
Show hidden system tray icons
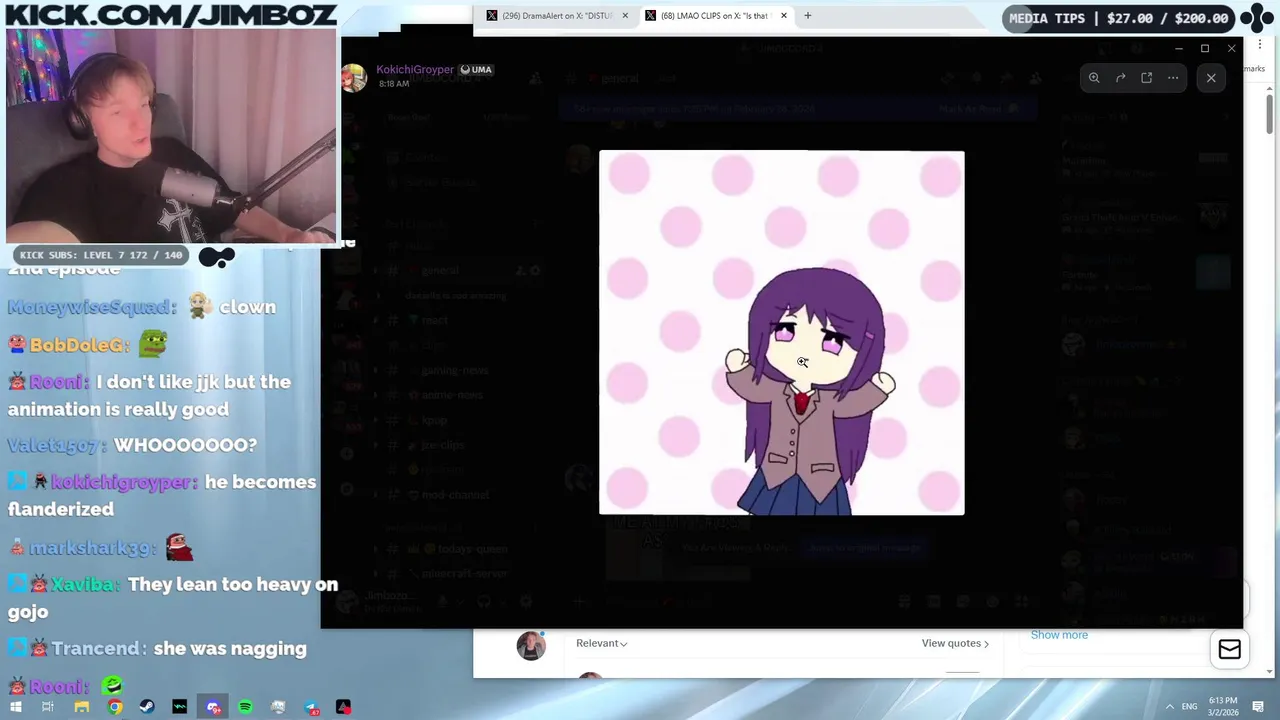coord(1169,707)
